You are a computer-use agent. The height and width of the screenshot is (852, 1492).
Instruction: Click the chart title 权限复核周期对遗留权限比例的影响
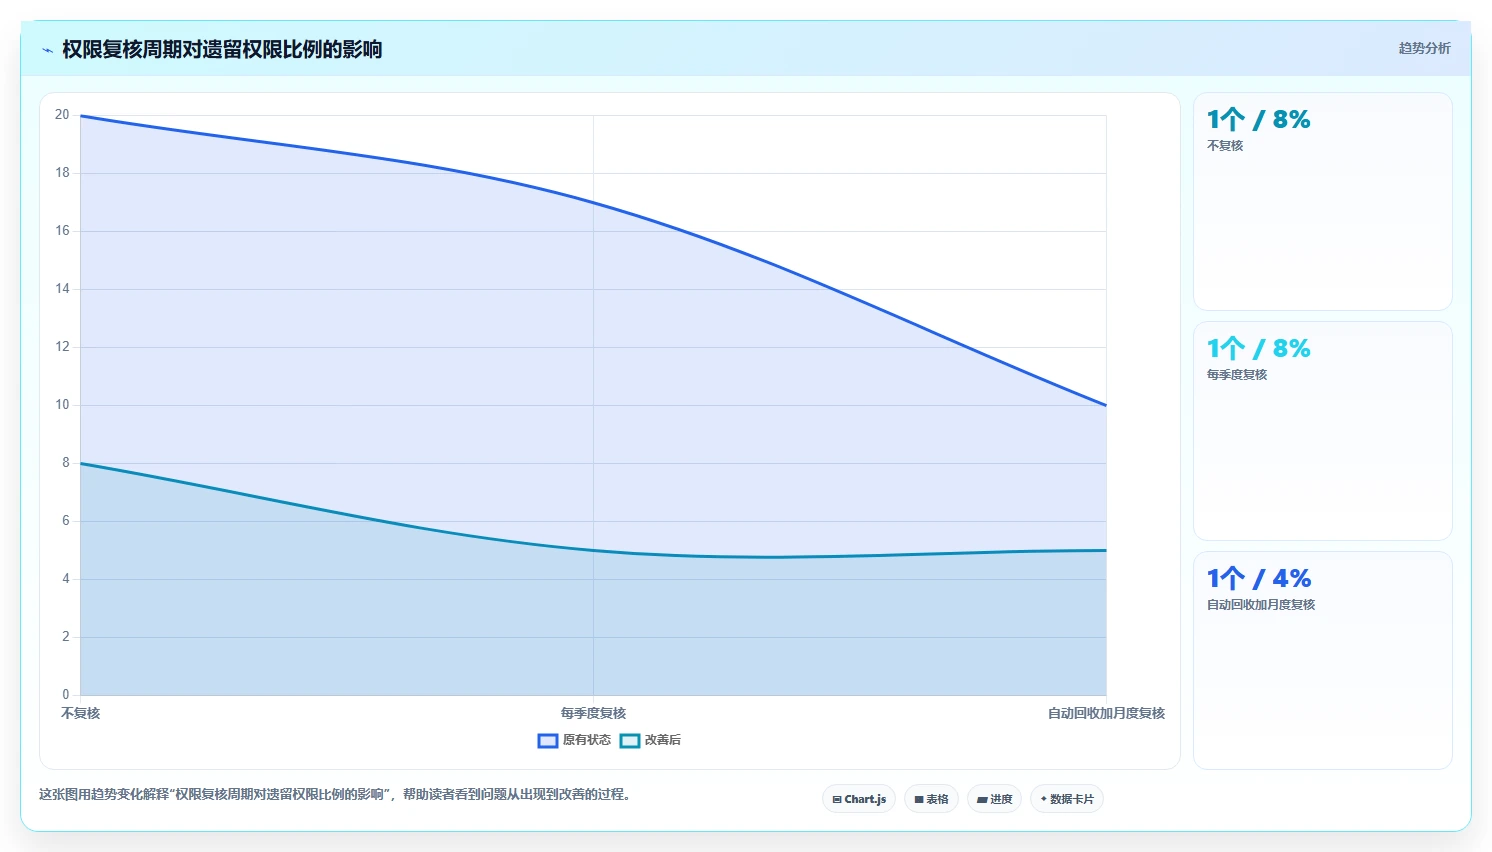click(222, 49)
